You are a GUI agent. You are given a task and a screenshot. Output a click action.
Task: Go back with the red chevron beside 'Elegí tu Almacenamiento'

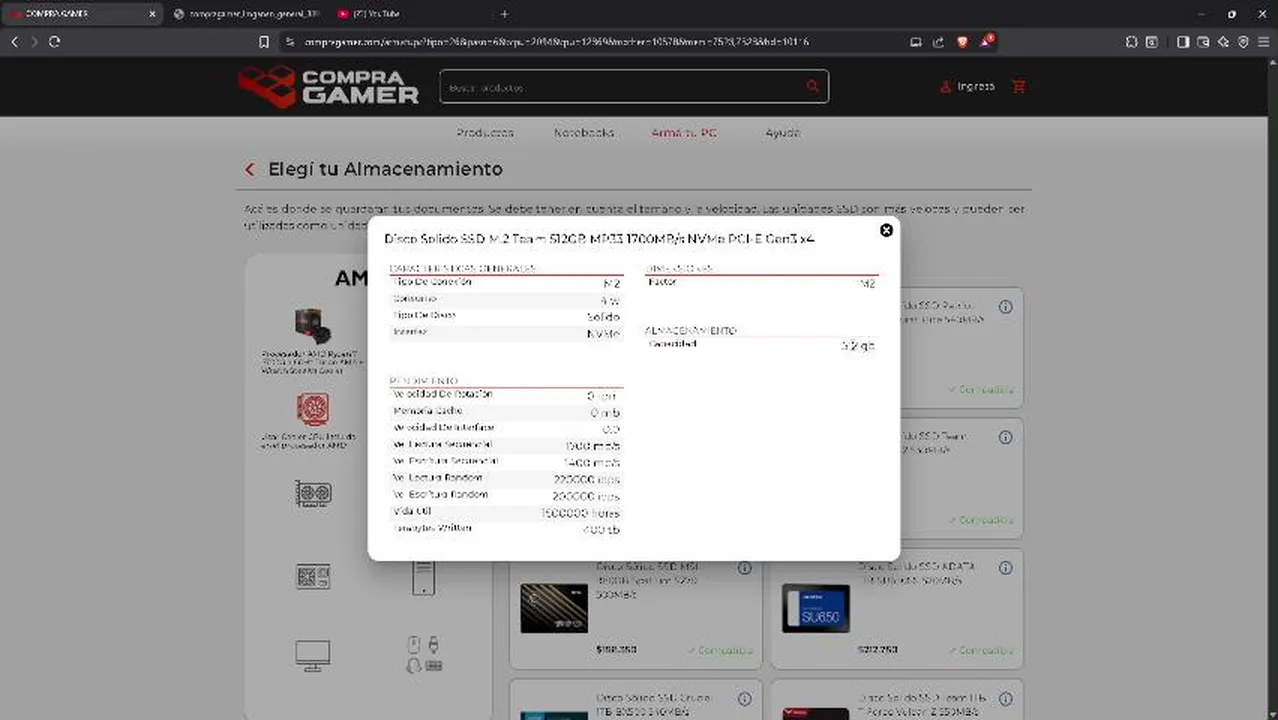(x=249, y=170)
